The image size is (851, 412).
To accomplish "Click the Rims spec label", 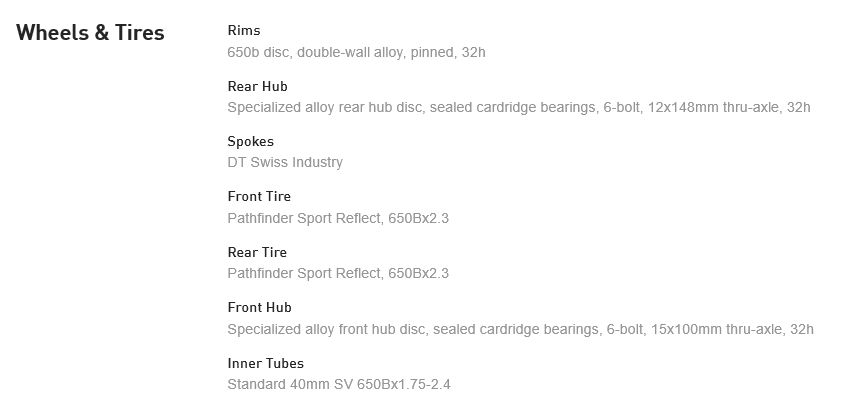I will pyautogui.click(x=244, y=31).
